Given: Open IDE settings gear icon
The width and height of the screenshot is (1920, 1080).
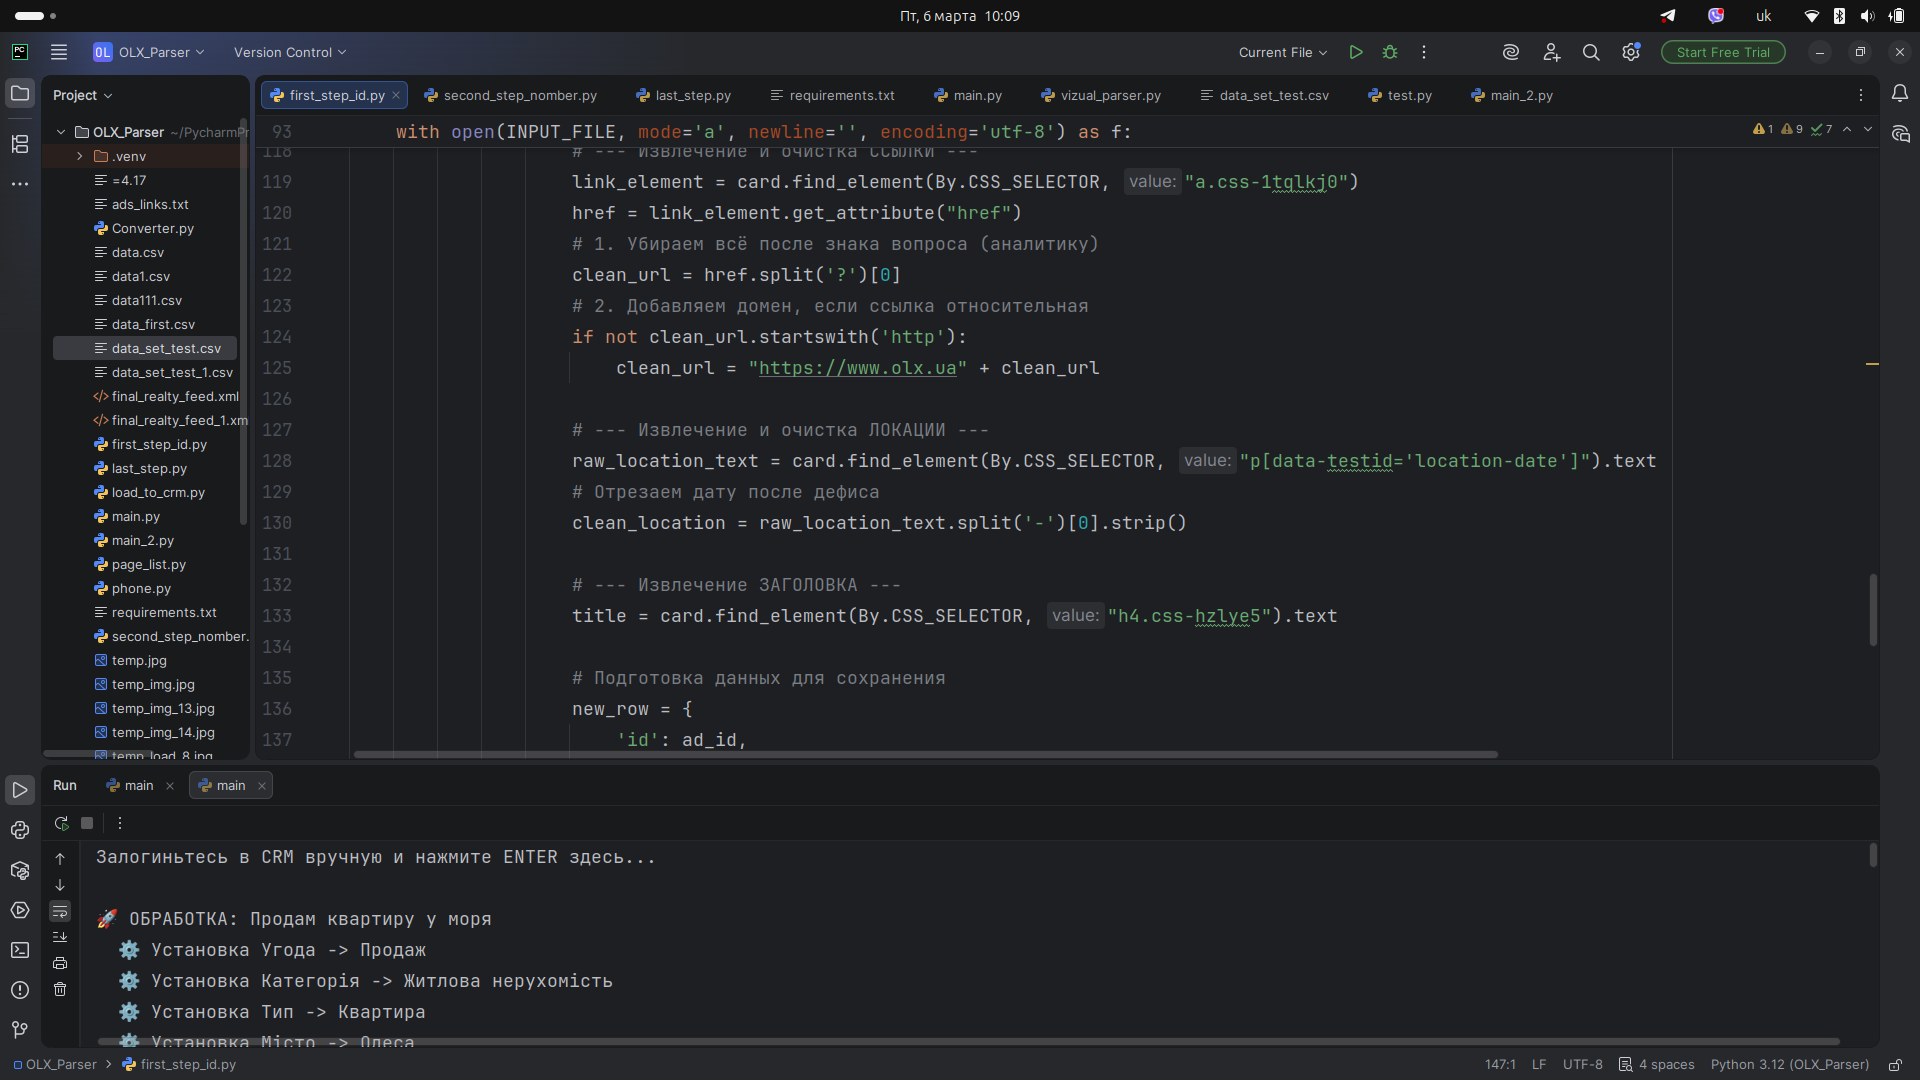Looking at the screenshot, I should pos(1631,52).
